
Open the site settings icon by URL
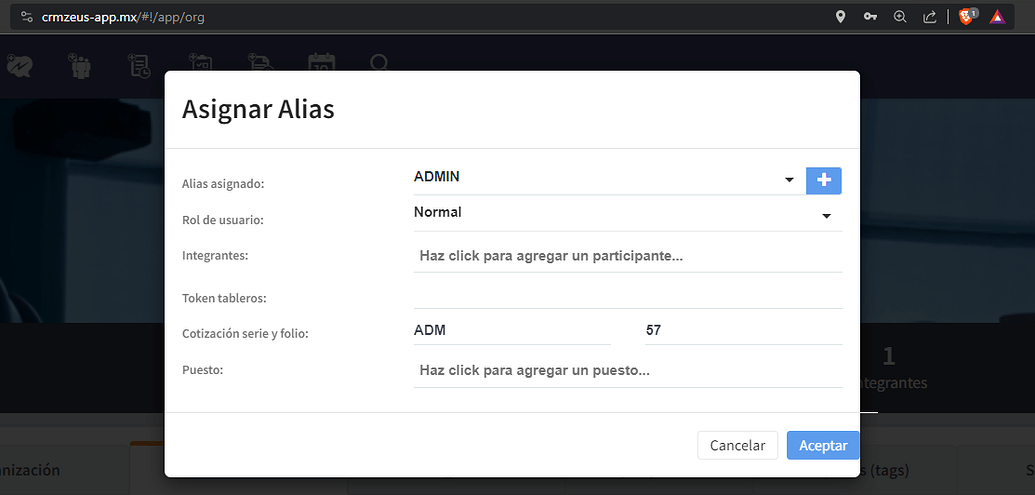pyautogui.click(x=27, y=17)
